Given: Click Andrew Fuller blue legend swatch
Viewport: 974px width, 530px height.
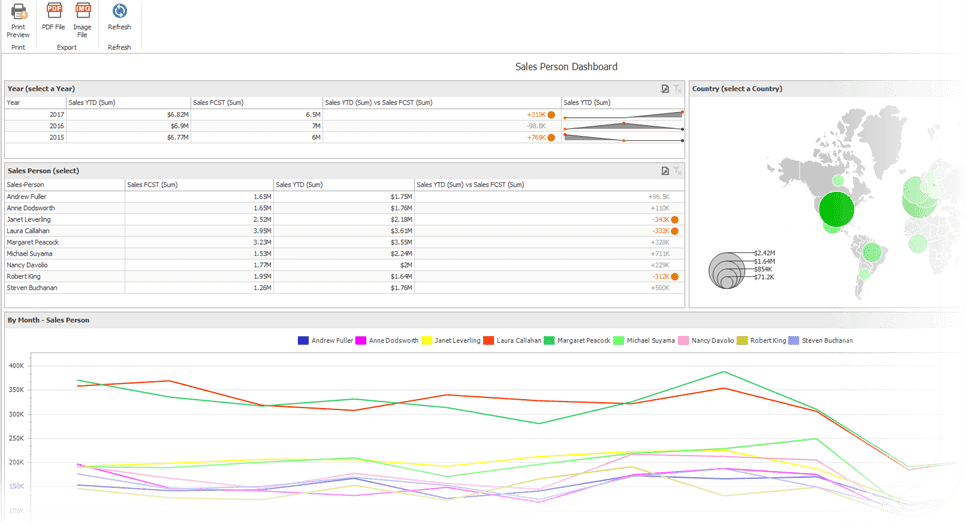Looking at the screenshot, I should coord(303,340).
